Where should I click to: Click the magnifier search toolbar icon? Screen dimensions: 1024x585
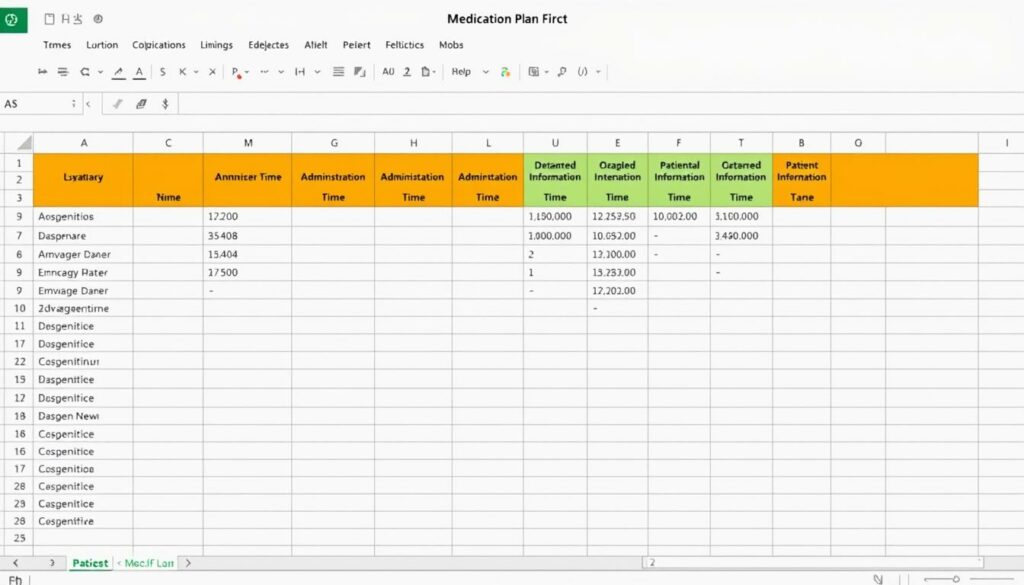click(x=562, y=72)
